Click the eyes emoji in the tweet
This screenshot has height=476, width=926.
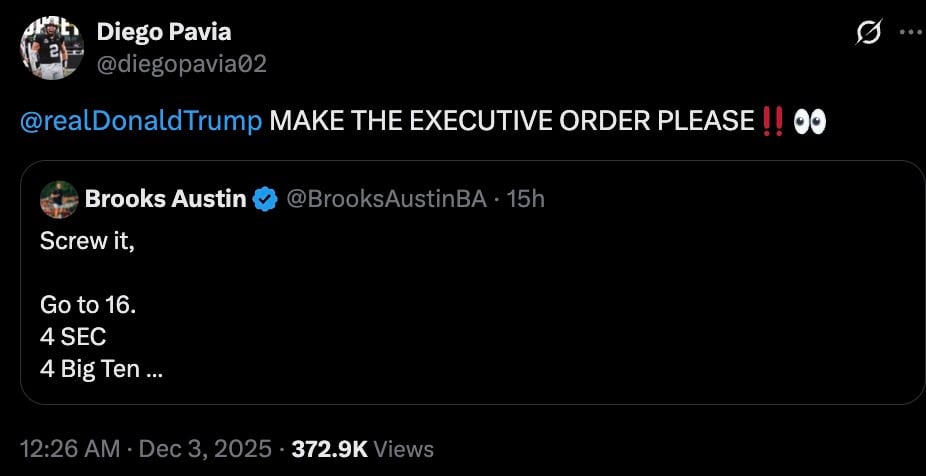[809, 121]
